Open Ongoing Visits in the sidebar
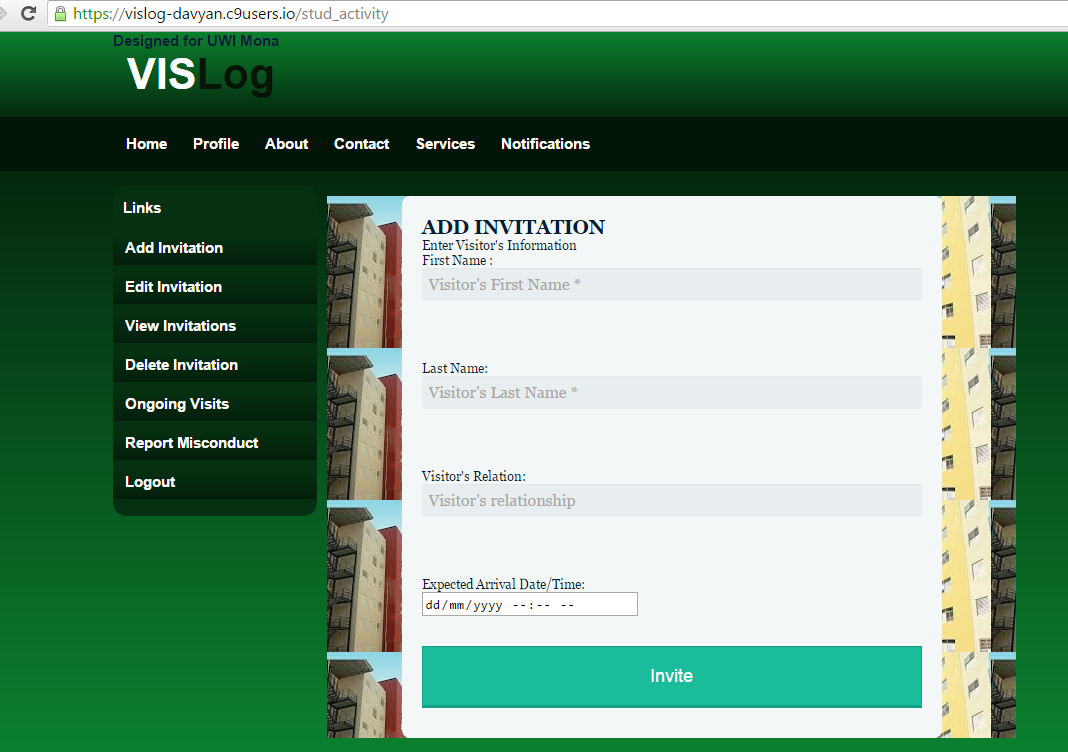Screen dimensions: 1068x752 [x=215, y=404]
